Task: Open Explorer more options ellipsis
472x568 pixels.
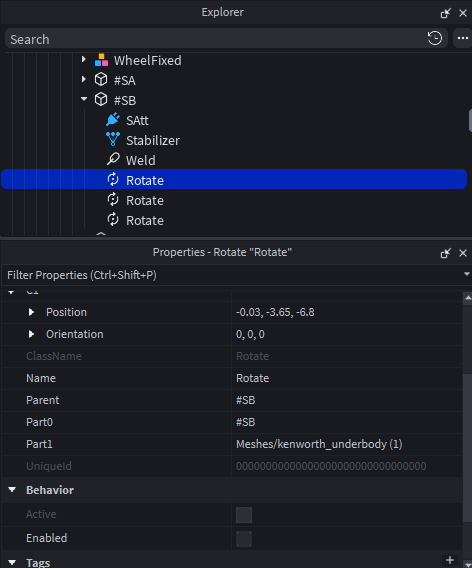Action: (x=463, y=38)
